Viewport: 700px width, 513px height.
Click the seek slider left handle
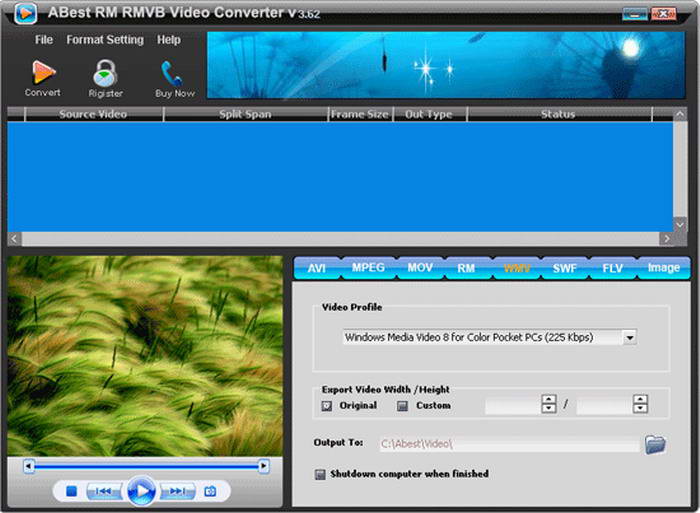coord(29,467)
